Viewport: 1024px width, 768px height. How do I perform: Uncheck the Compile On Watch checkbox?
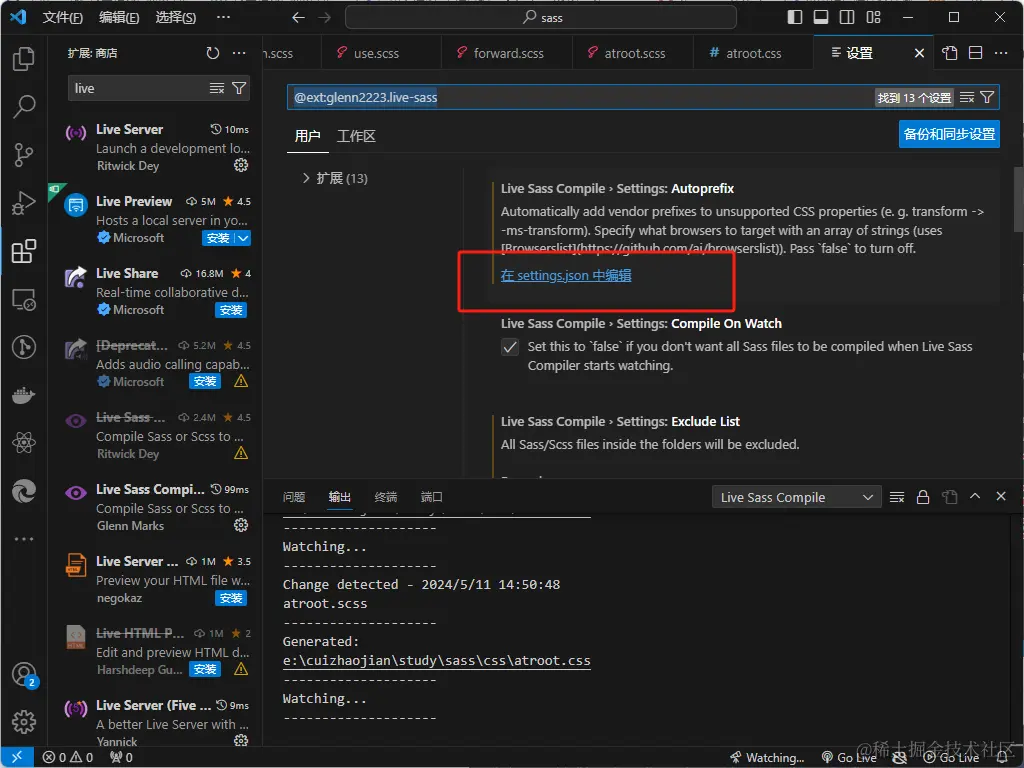point(510,347)
